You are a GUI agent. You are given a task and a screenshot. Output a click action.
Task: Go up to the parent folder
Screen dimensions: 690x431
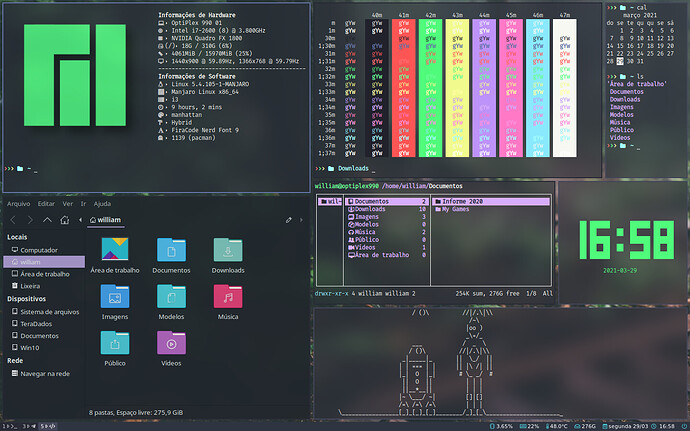pos(47,220)
